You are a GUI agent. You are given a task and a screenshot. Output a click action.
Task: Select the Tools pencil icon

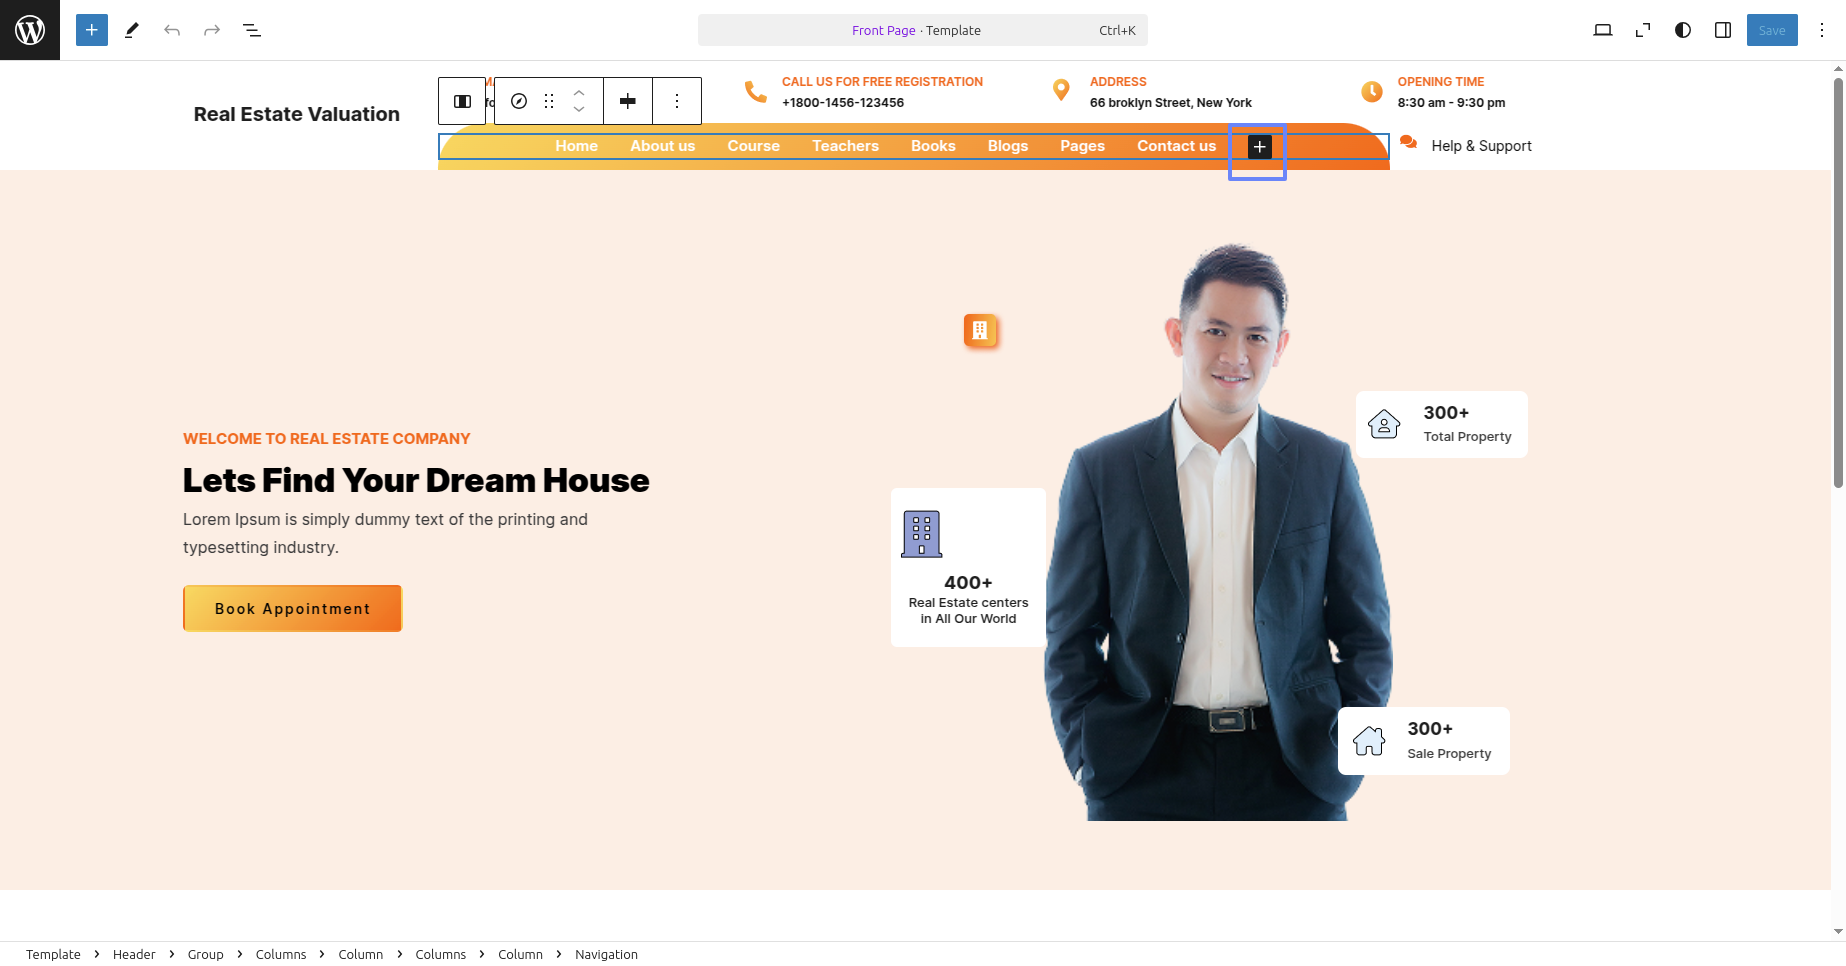coord(132,30)
